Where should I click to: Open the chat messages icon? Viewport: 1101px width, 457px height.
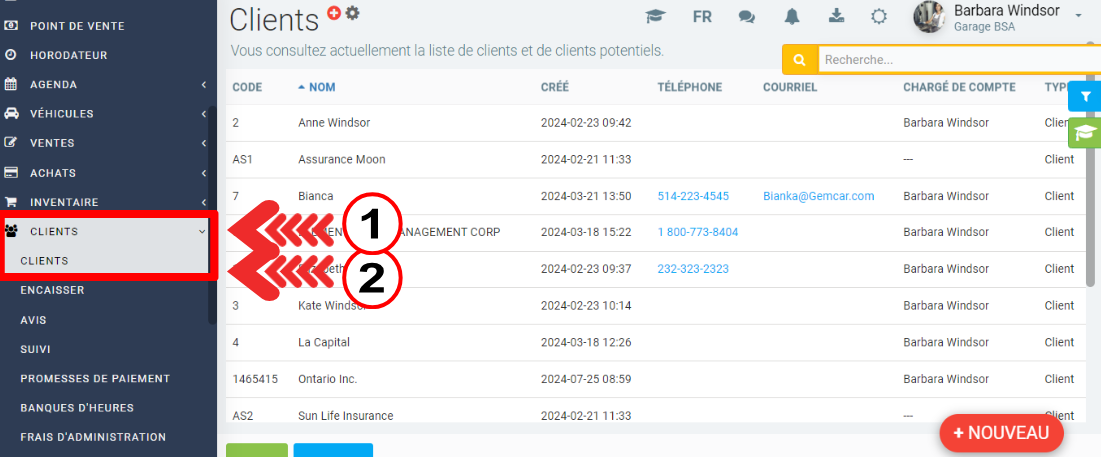(x=746, y=17)
